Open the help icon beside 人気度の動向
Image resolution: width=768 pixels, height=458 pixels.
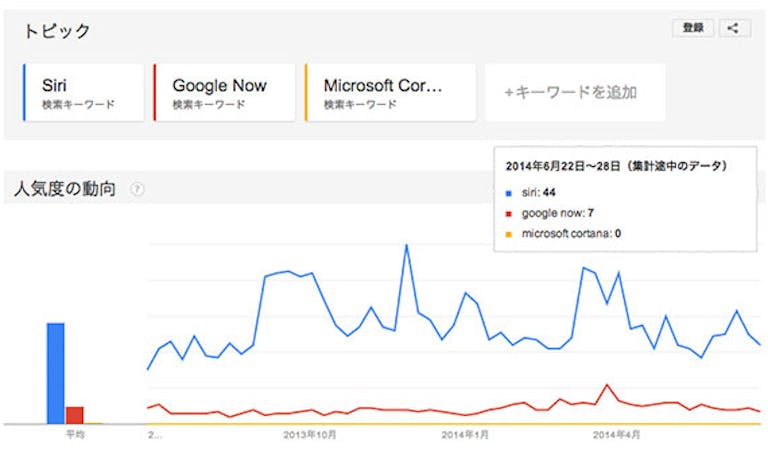click(137, 189)
